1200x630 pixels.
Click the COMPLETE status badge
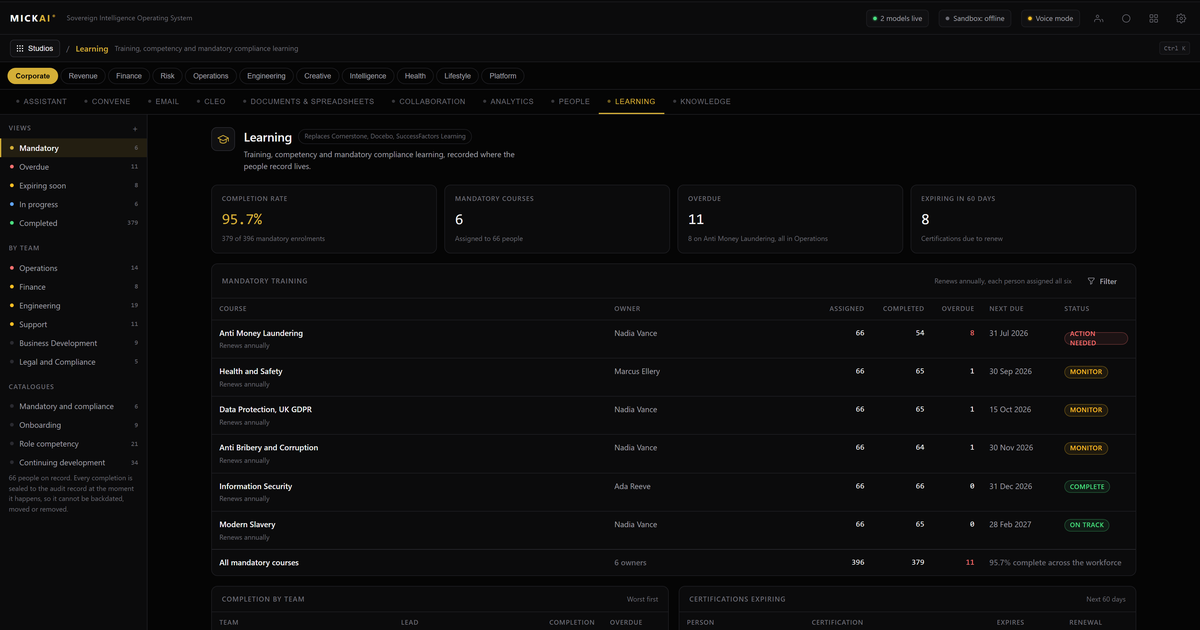[x=1086, y=487]
